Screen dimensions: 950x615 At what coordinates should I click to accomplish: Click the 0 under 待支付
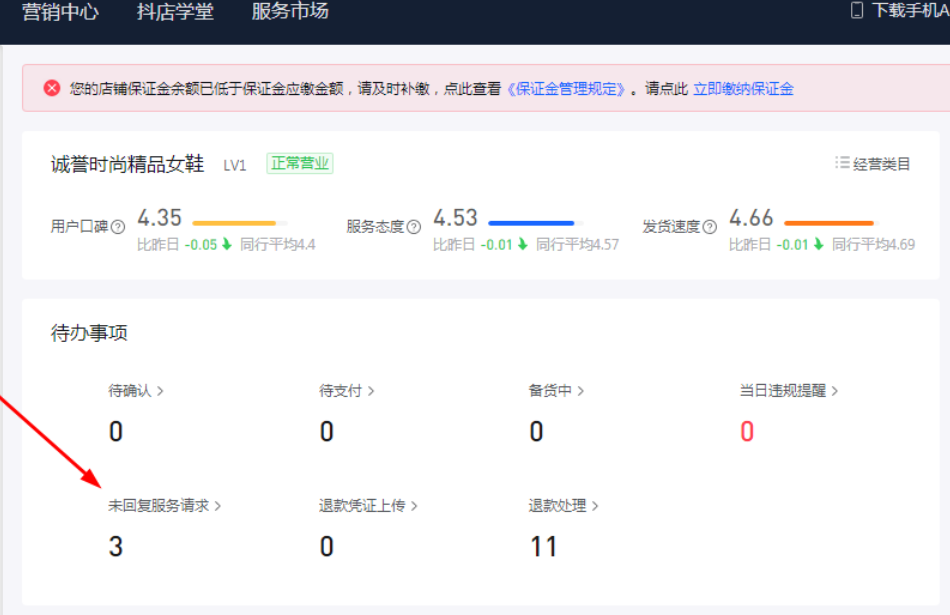coord(327,431)
